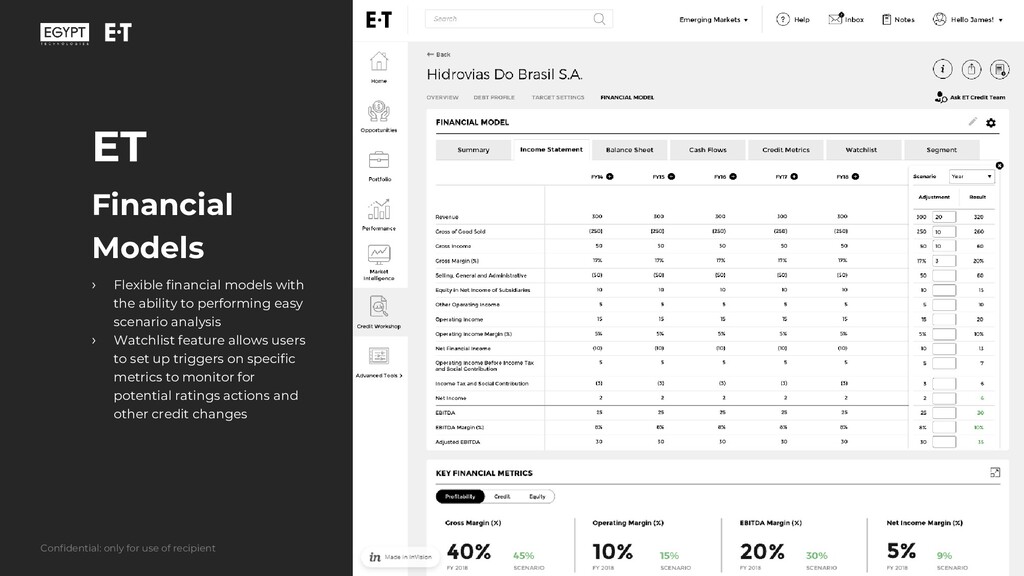This screenshot has width=1024, height=576.
Task: Switch to the Watchlist tab
Action: [x=861, y=150]
